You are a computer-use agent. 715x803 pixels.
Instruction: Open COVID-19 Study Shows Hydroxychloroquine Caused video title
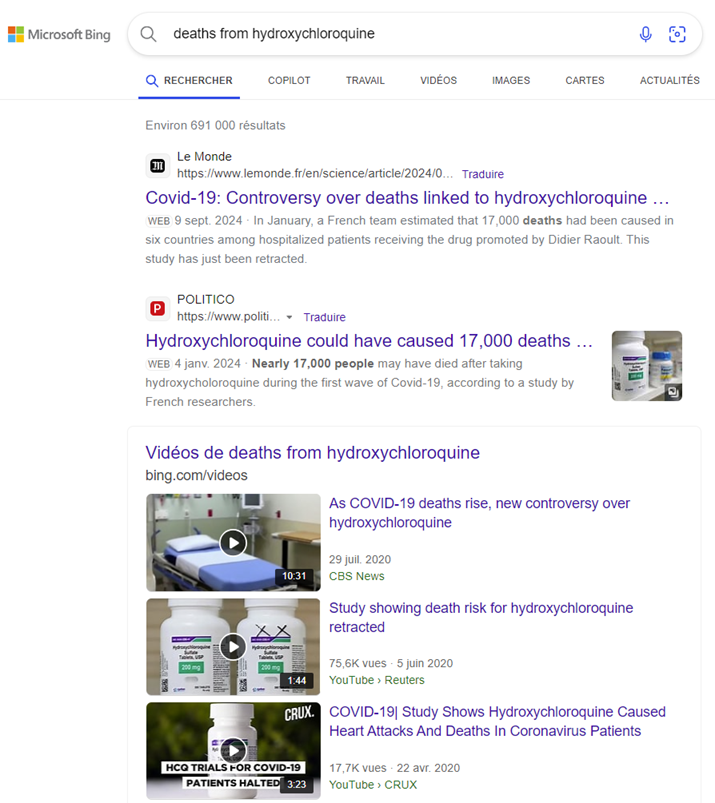coord(497,721)
